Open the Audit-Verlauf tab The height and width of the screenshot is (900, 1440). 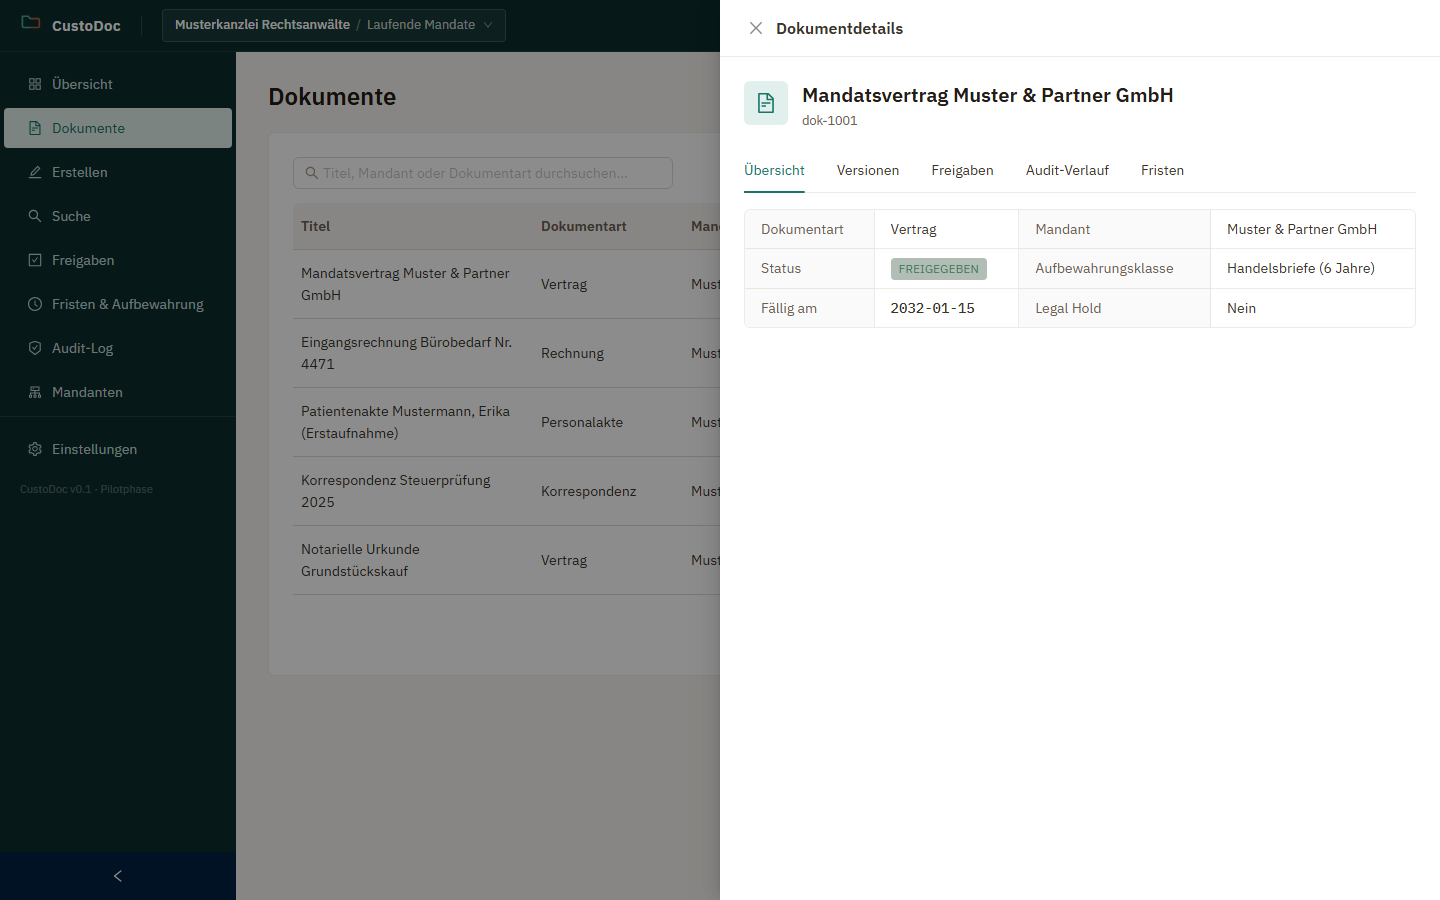click(x=1067, y=170)
